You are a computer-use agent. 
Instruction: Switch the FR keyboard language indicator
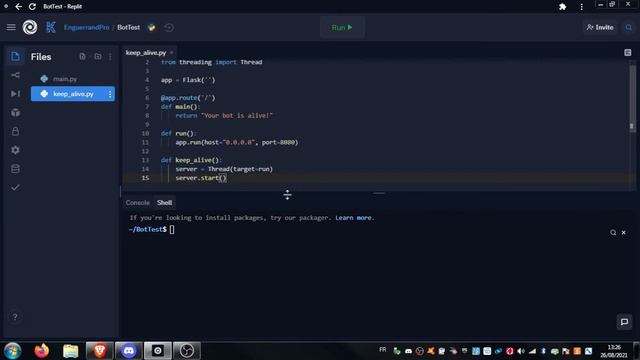382,350
